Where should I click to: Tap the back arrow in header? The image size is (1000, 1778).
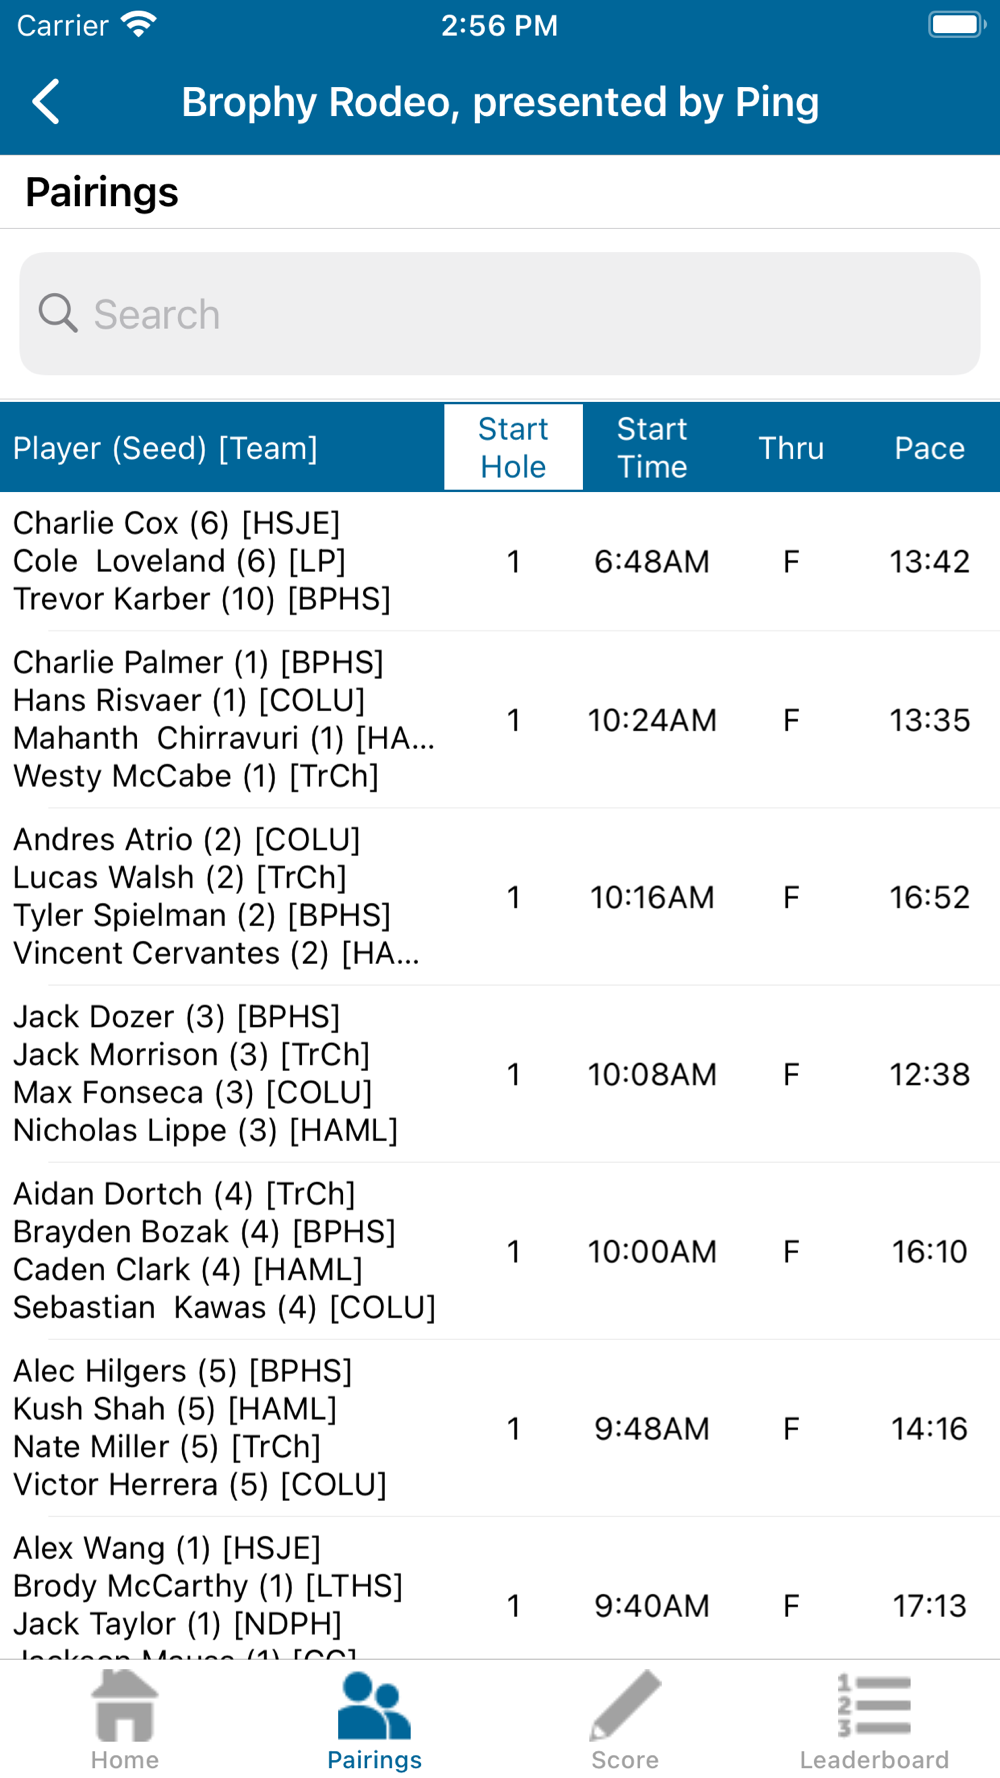click(46, 102)
